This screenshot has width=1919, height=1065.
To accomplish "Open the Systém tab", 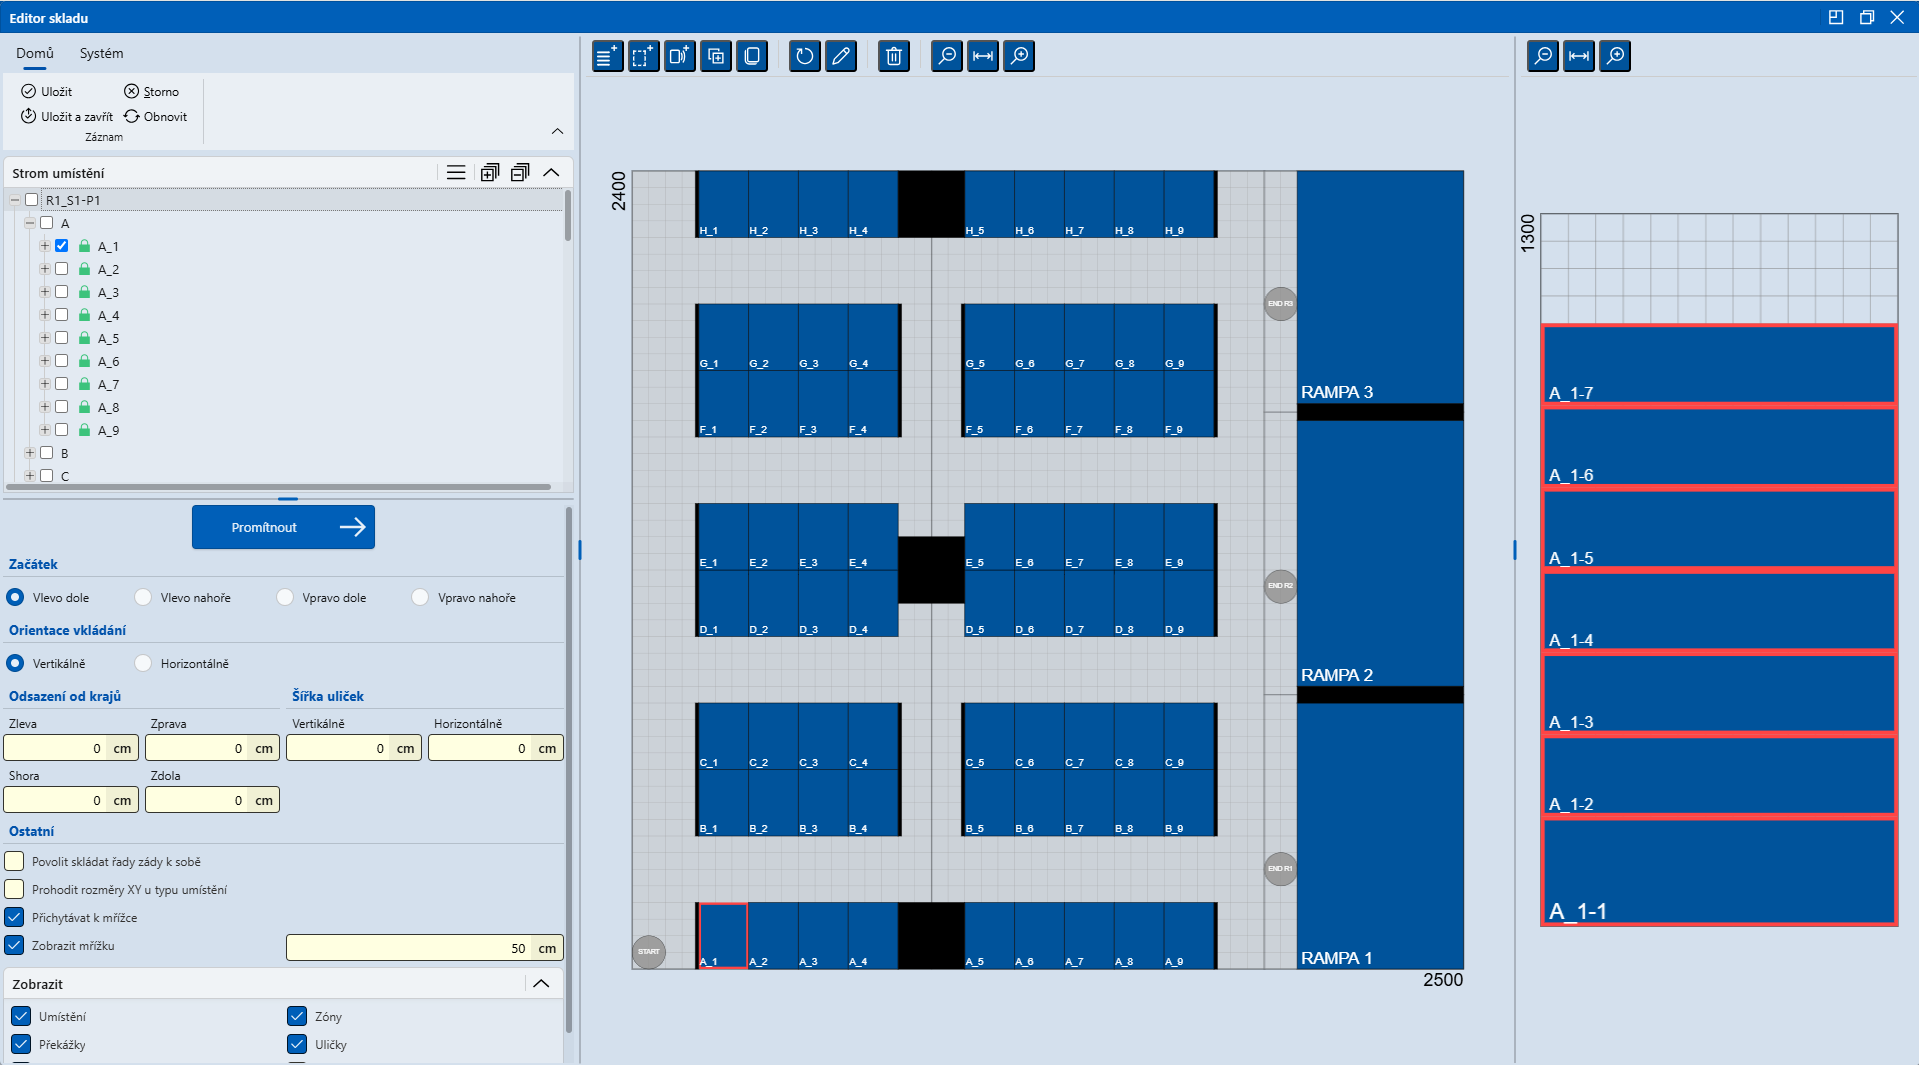I will (x=102, y=53).
